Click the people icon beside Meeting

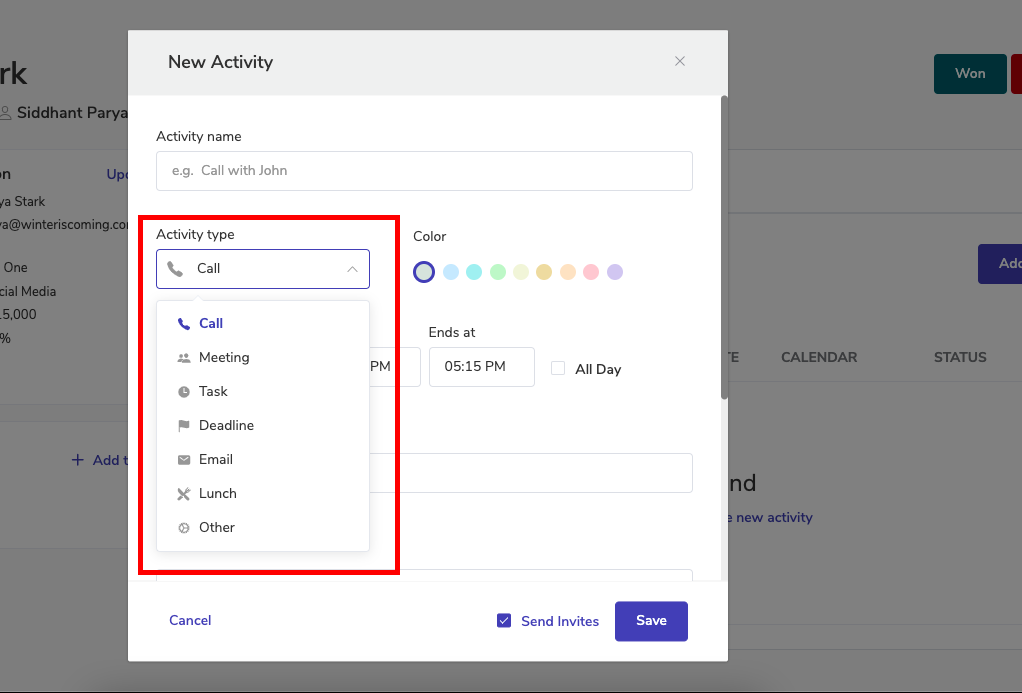click(x=183, y=358)
